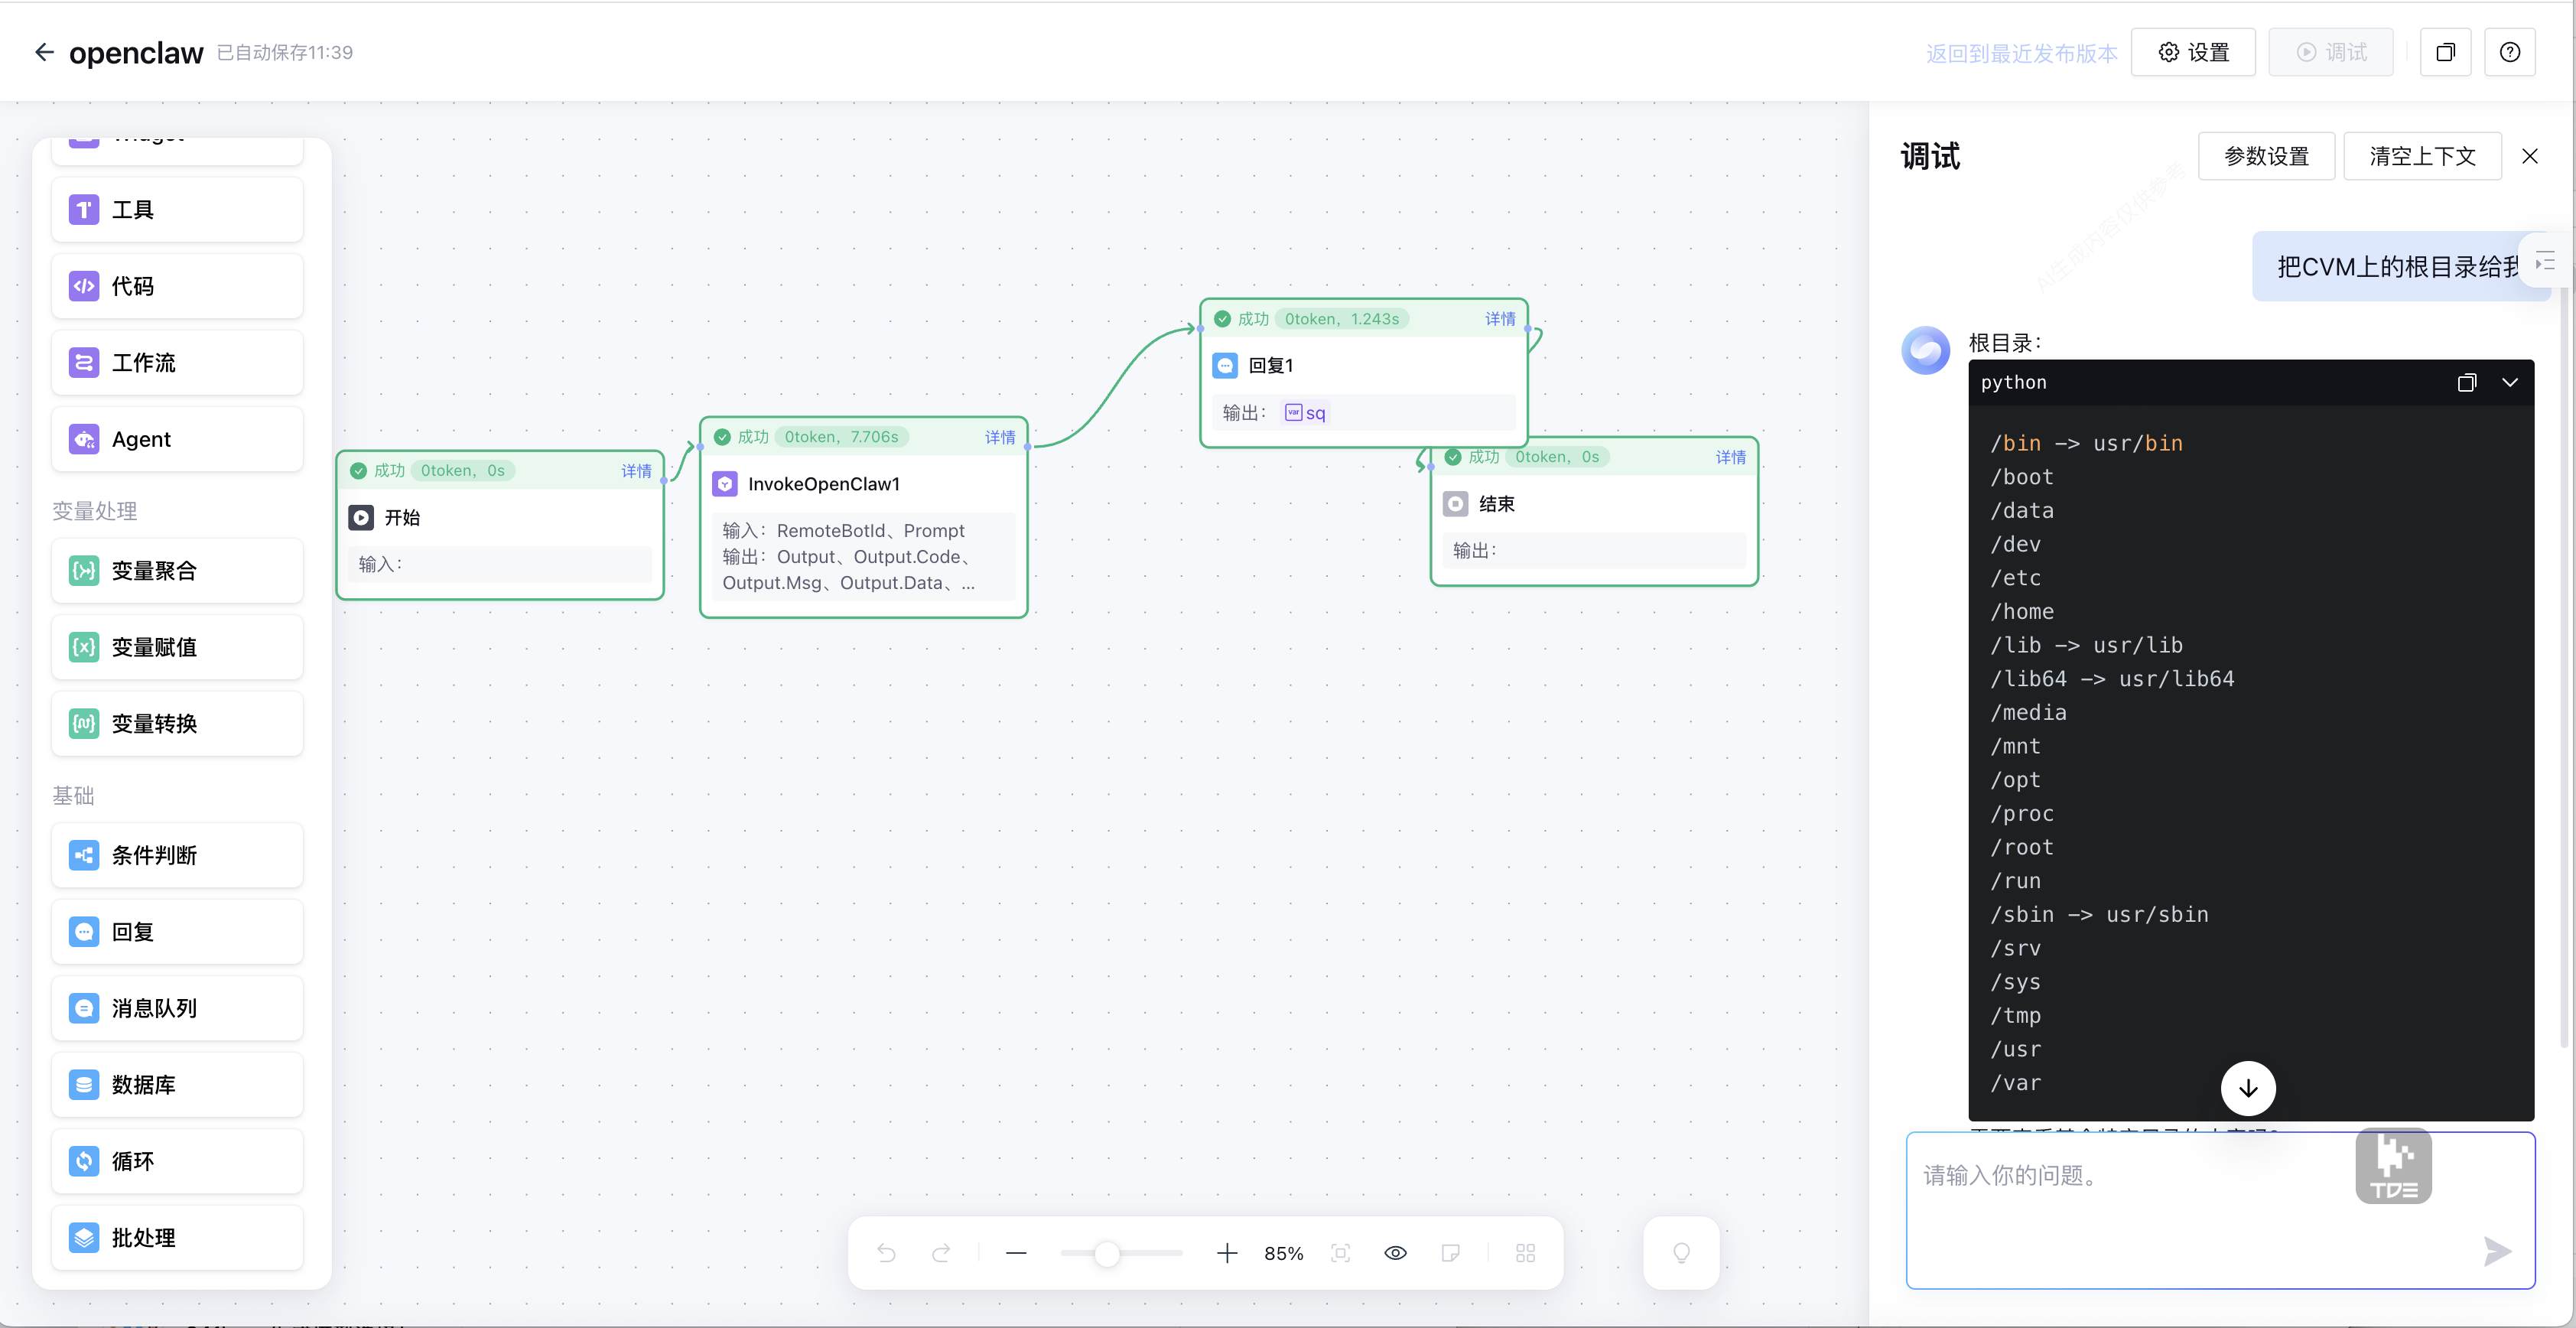Toggle the eye preview icon
The height and width of the screenshot is (1328, 2576).
[x=1395, y=1253]
